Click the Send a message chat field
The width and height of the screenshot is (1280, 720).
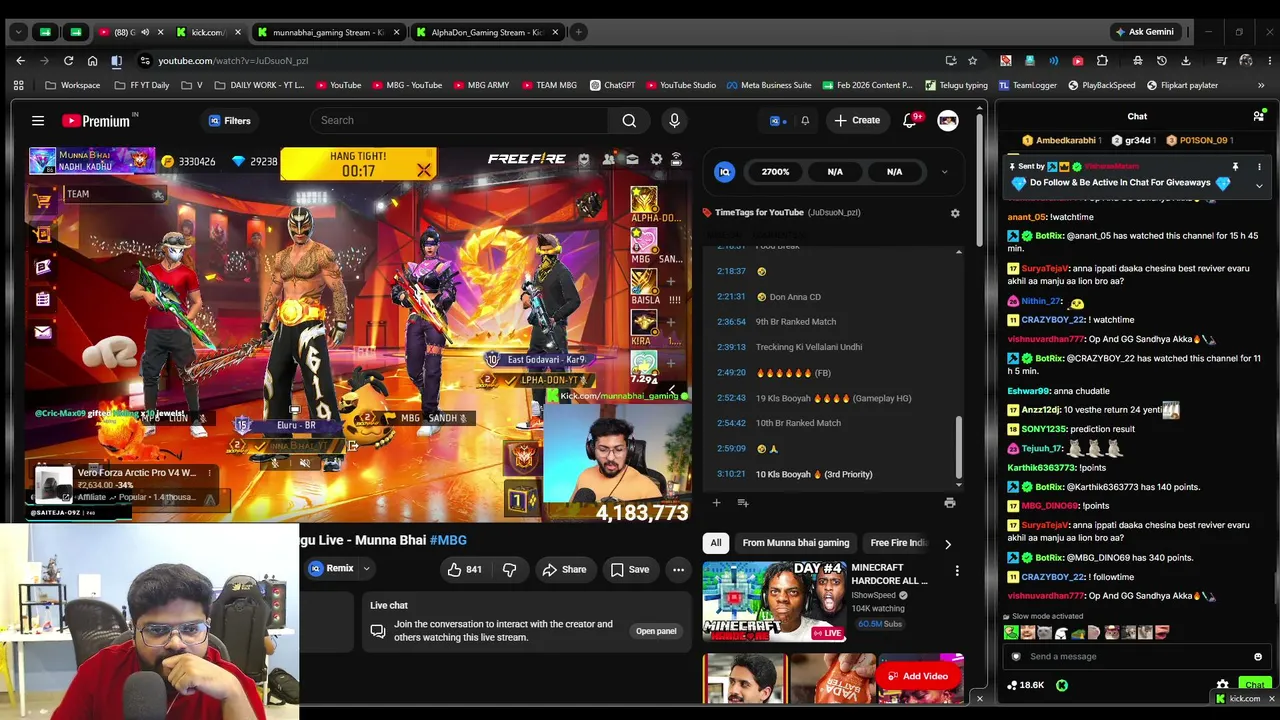[x=1138, y=657]
